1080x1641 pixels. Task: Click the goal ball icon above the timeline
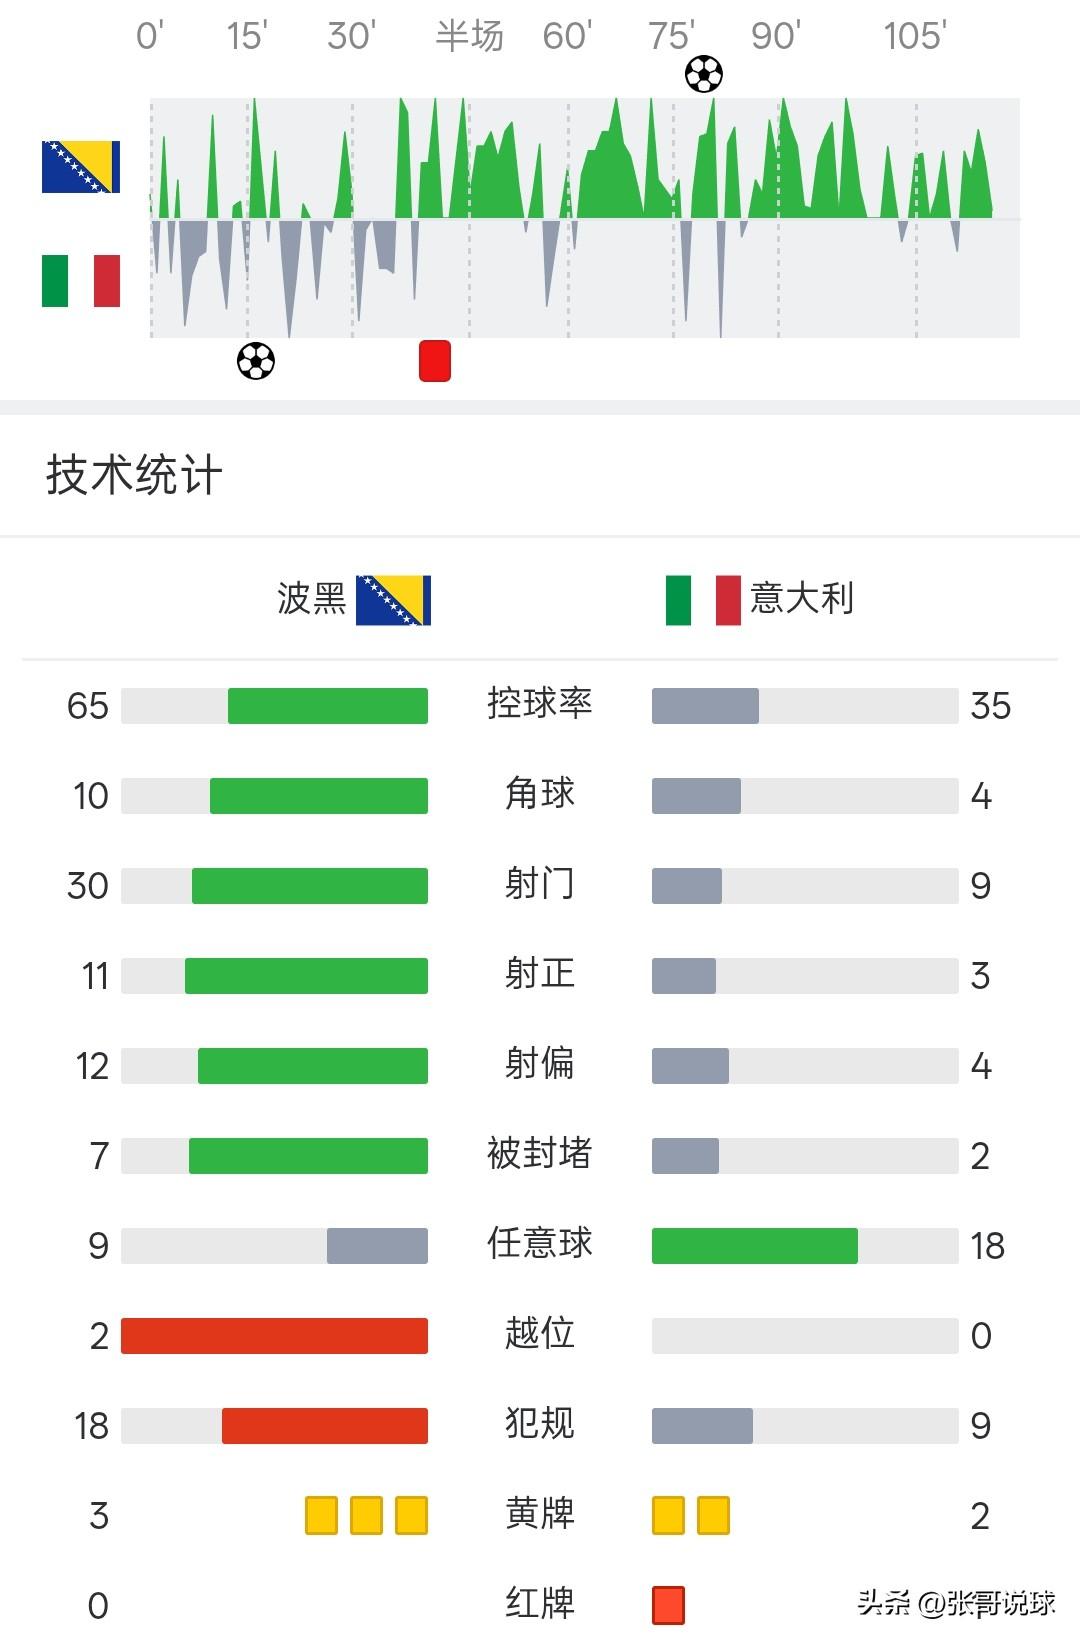pyautogui.click(x=704, y=74)
